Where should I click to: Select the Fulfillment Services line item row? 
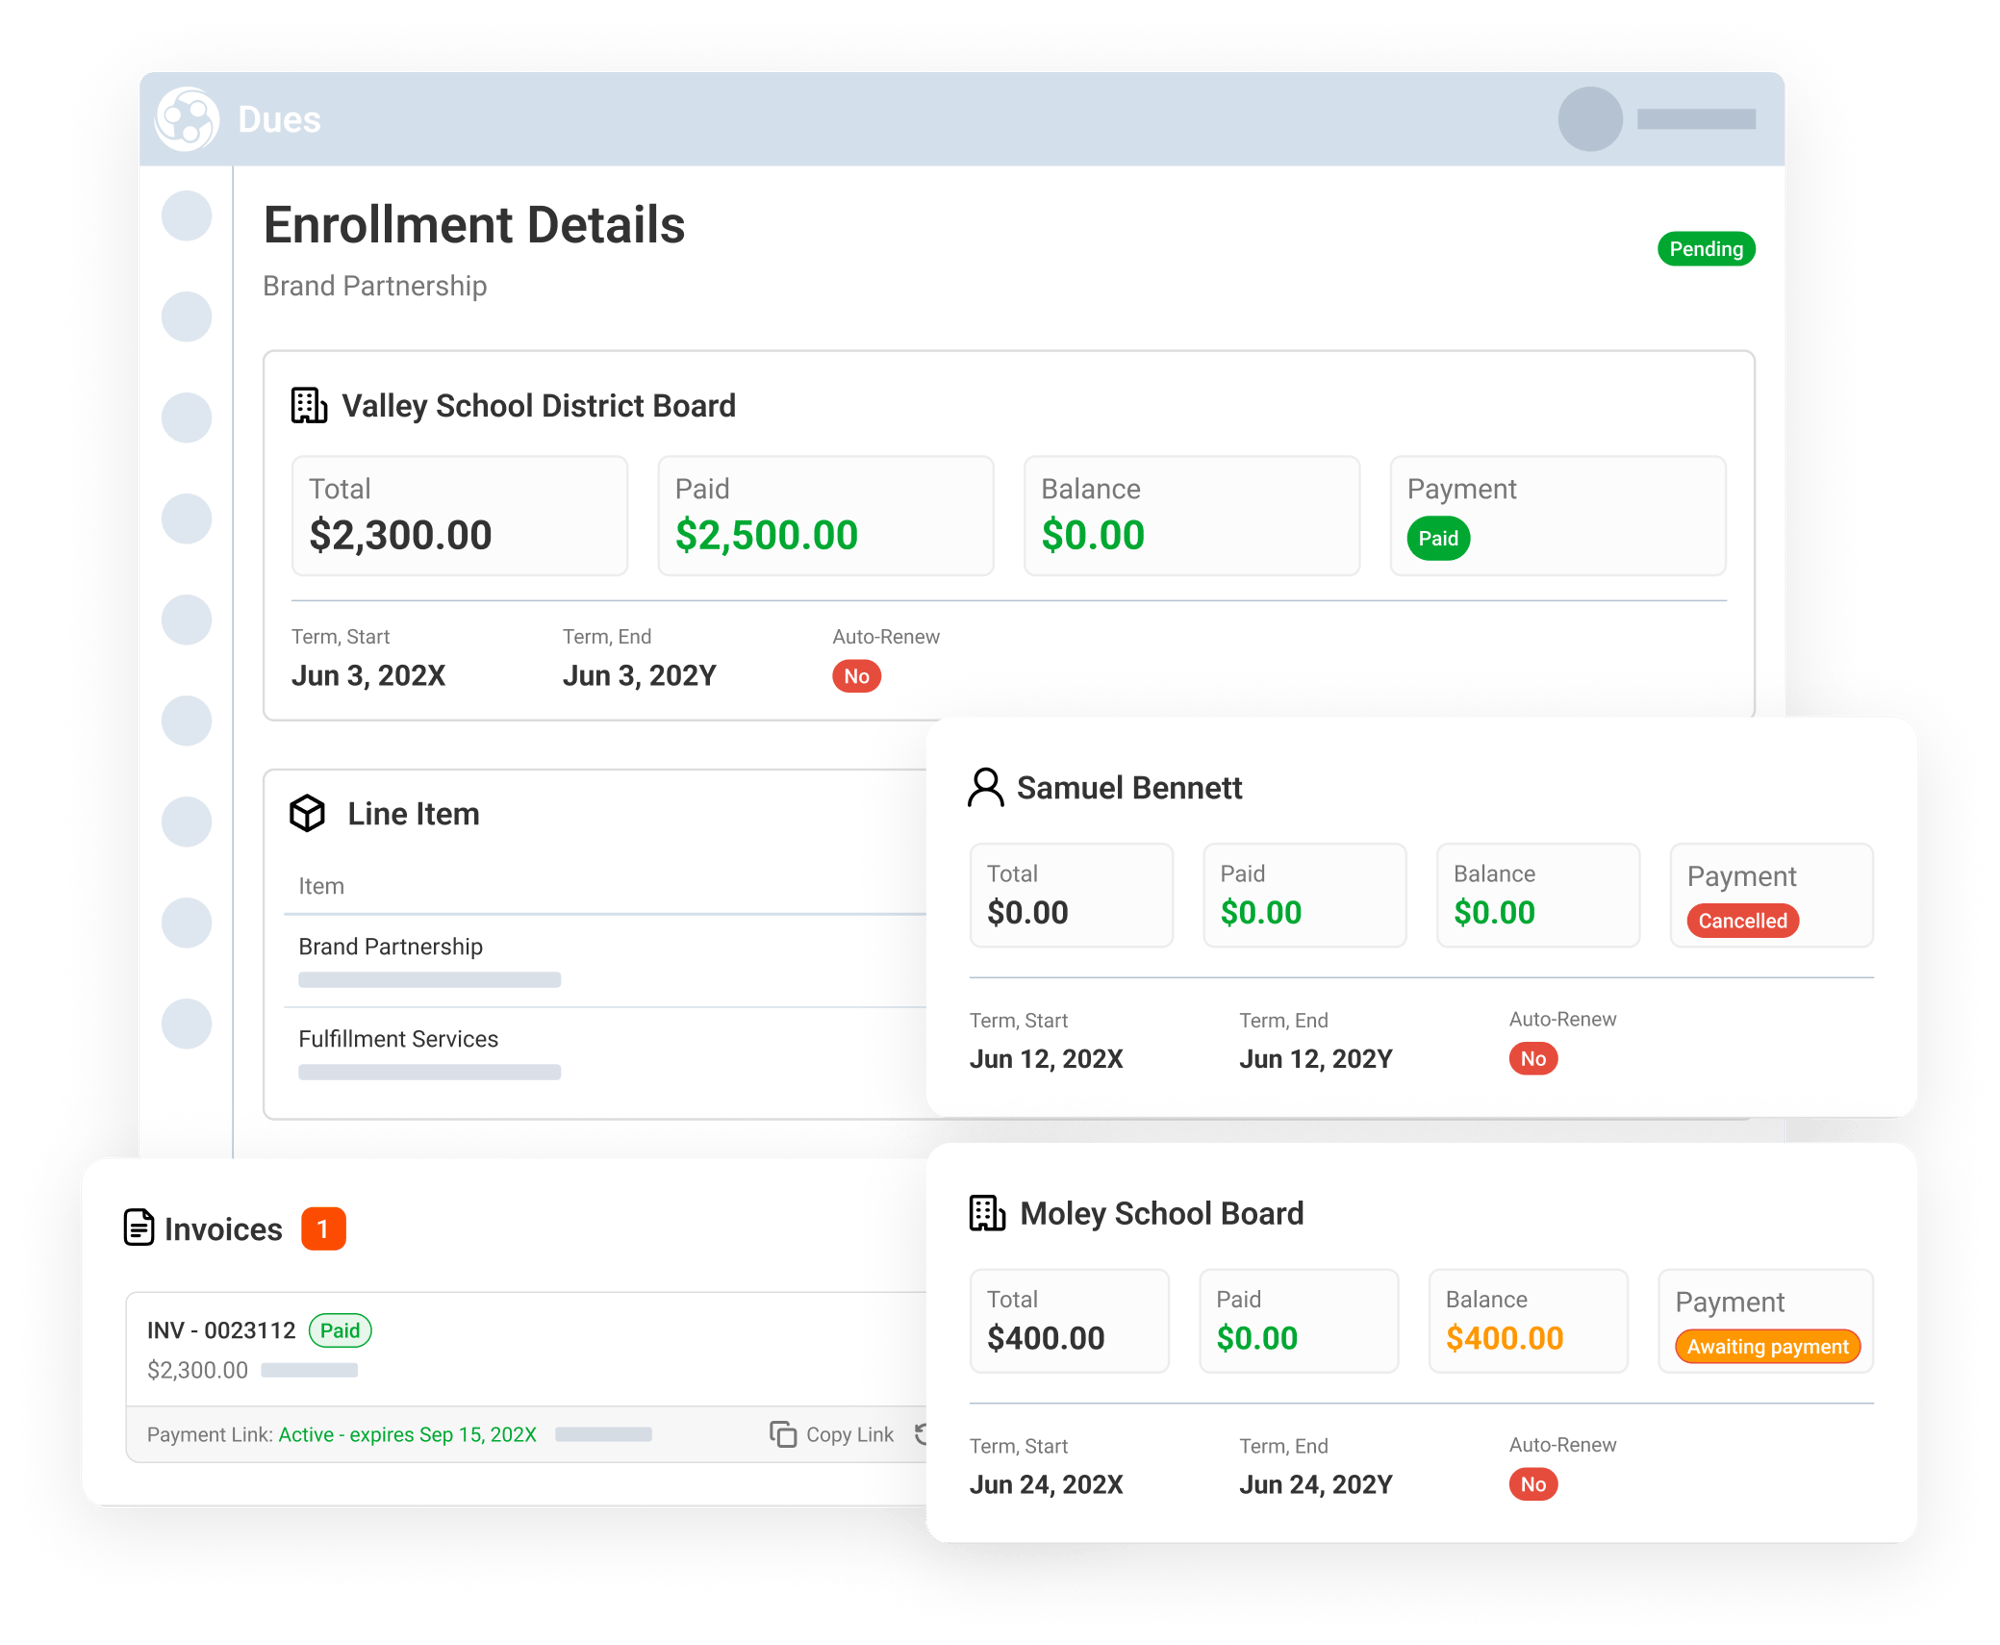coord(606,1054)
